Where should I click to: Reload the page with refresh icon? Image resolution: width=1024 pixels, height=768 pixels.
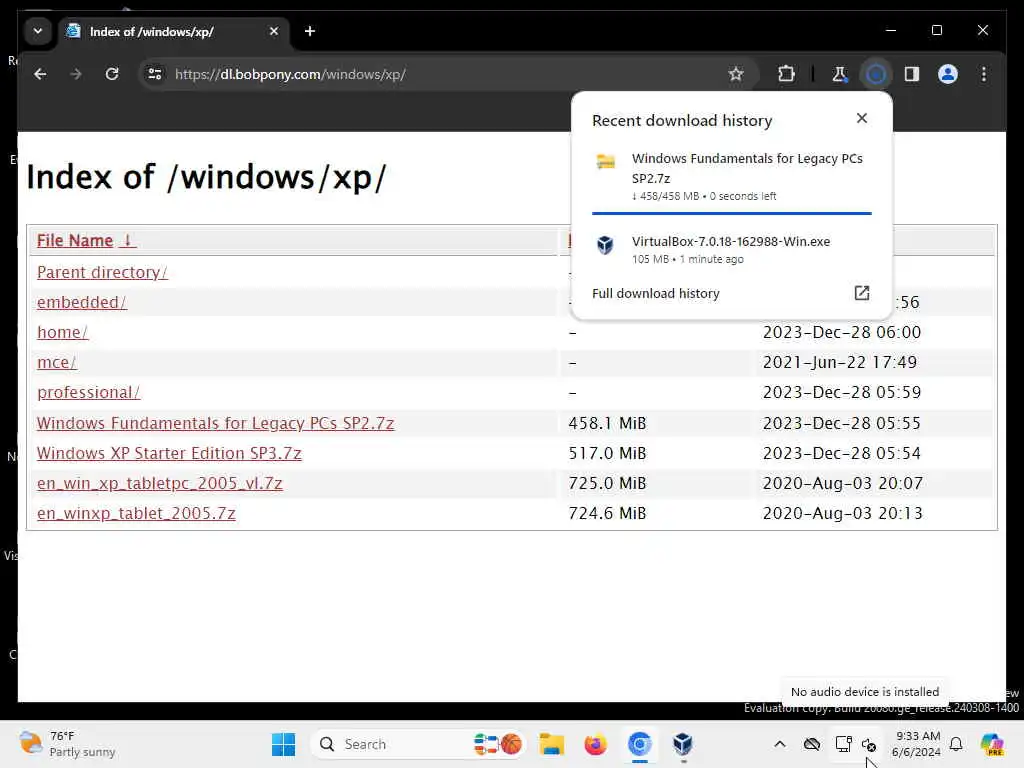coord(112,74)
